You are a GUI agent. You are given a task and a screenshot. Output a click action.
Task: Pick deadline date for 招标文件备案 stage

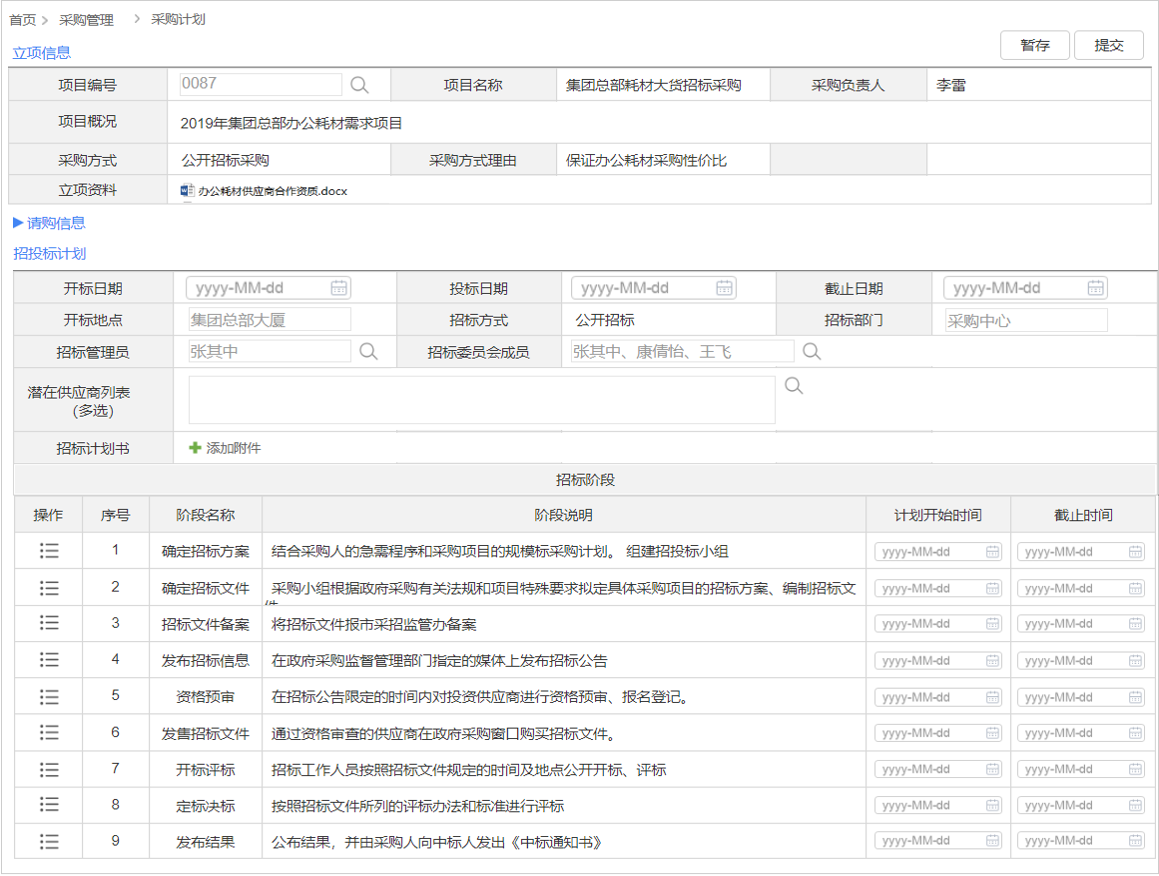(x=1081, y=624)
